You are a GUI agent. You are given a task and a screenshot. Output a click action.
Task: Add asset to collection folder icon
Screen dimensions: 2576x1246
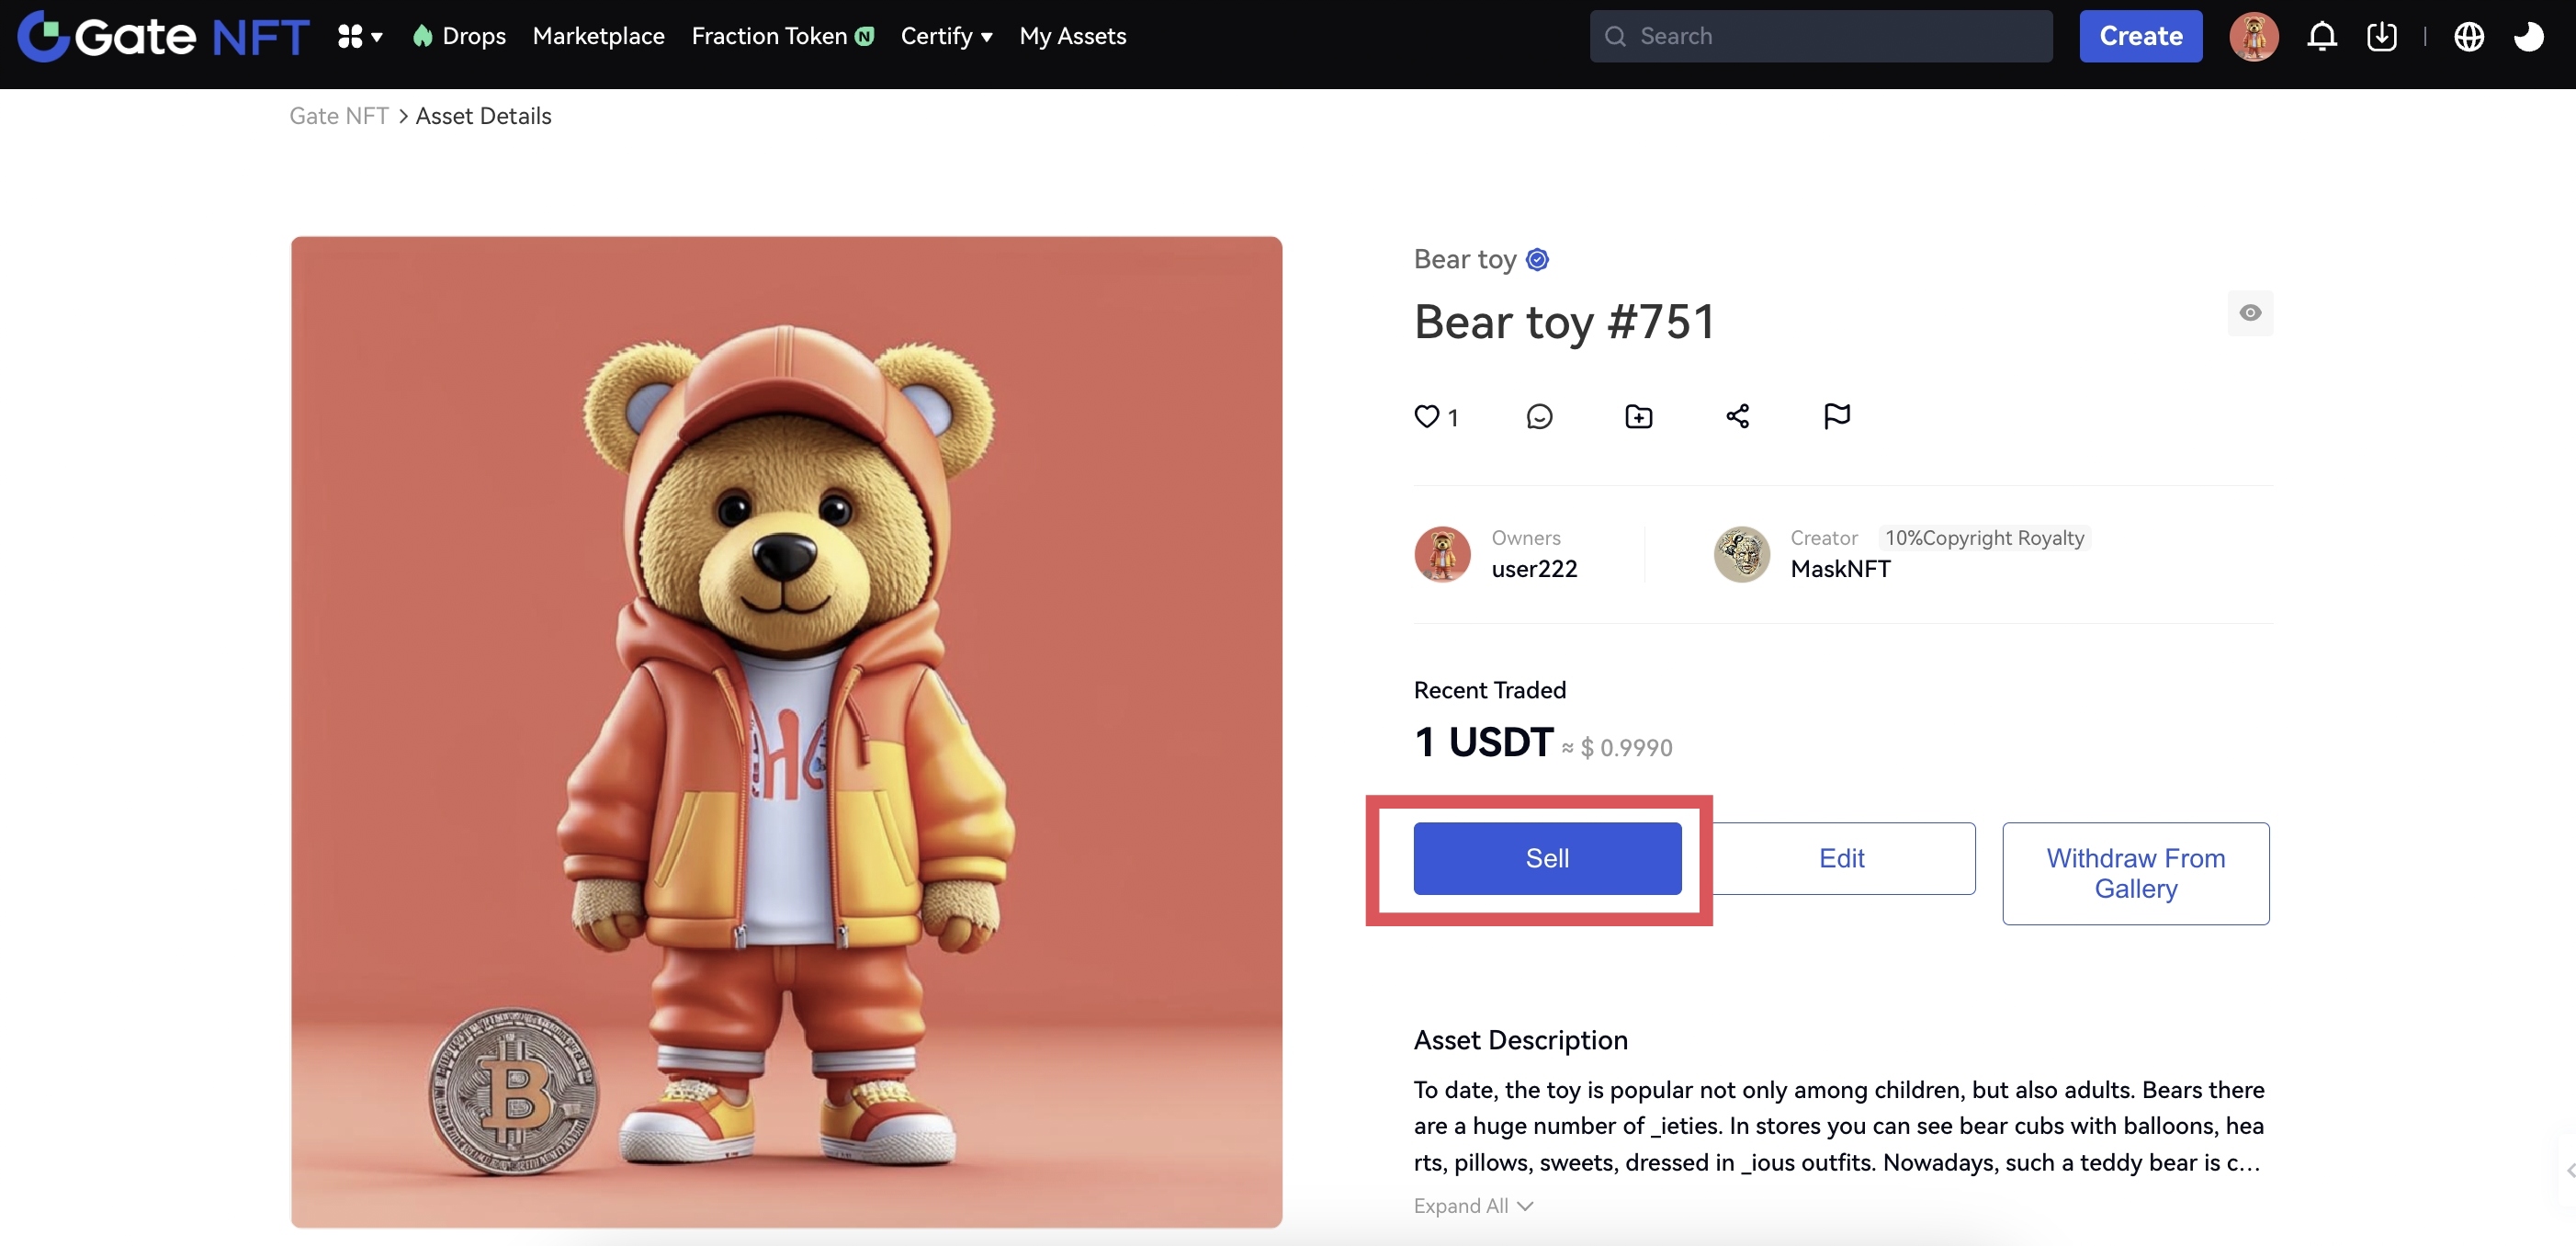(x=1638, y=416)
